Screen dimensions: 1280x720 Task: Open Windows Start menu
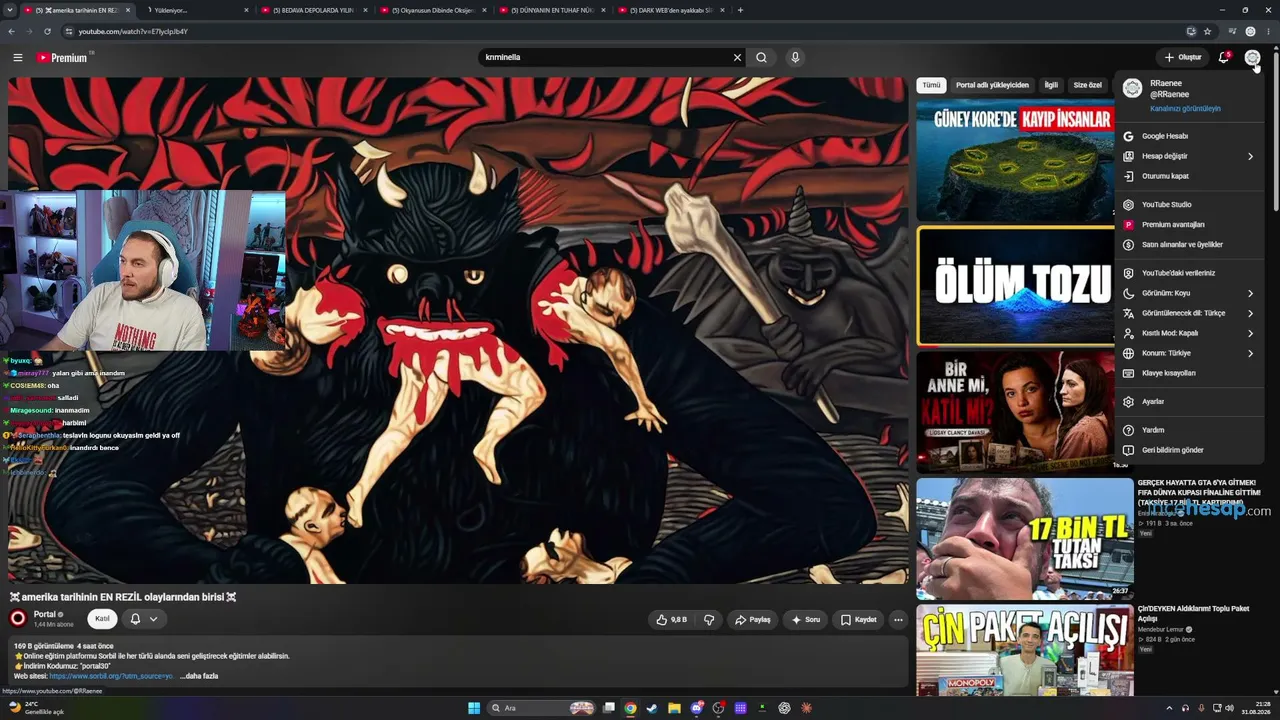pyautogui.click(x=474, y=708)
